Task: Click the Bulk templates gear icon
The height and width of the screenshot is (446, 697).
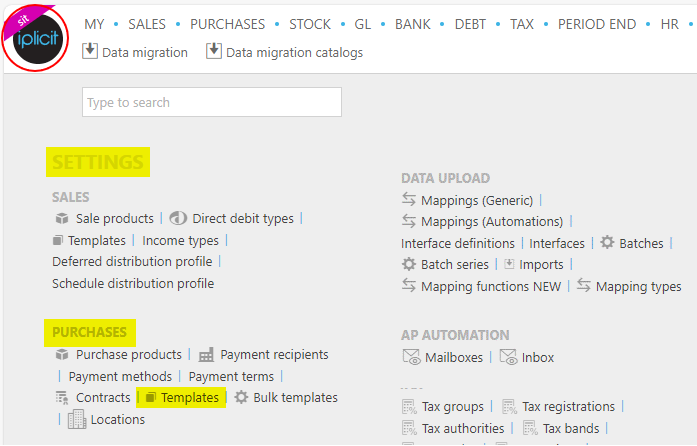Action: [x=241, y=397]
